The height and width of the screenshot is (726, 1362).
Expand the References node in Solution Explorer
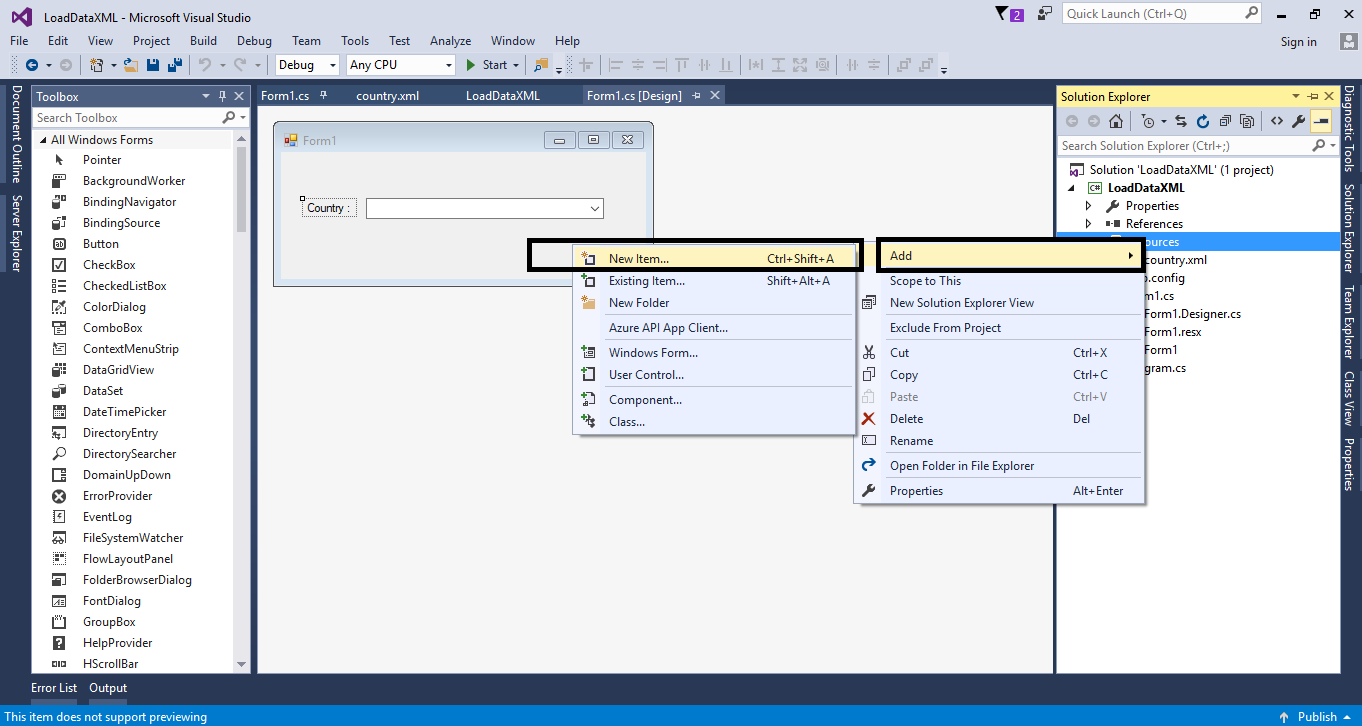coord(1089,224)
